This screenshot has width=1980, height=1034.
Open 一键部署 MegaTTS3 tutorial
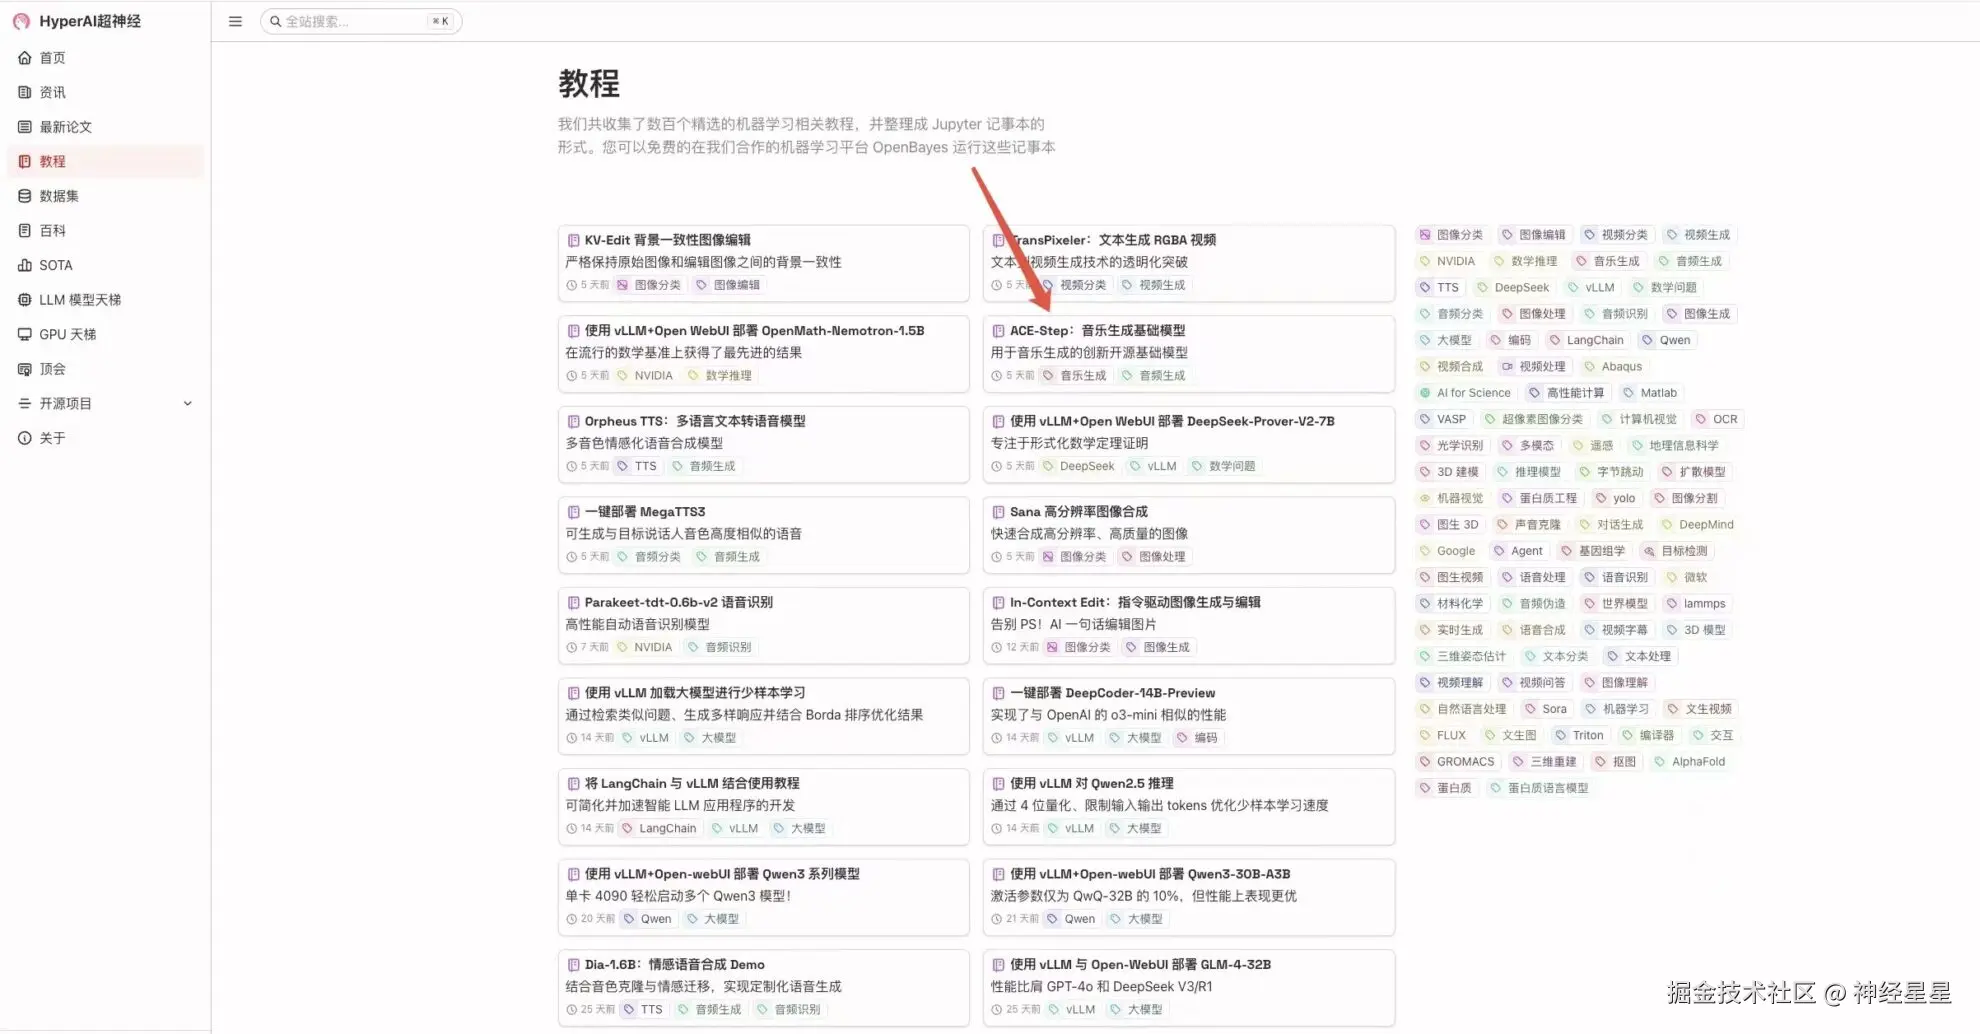pos(763,534)
